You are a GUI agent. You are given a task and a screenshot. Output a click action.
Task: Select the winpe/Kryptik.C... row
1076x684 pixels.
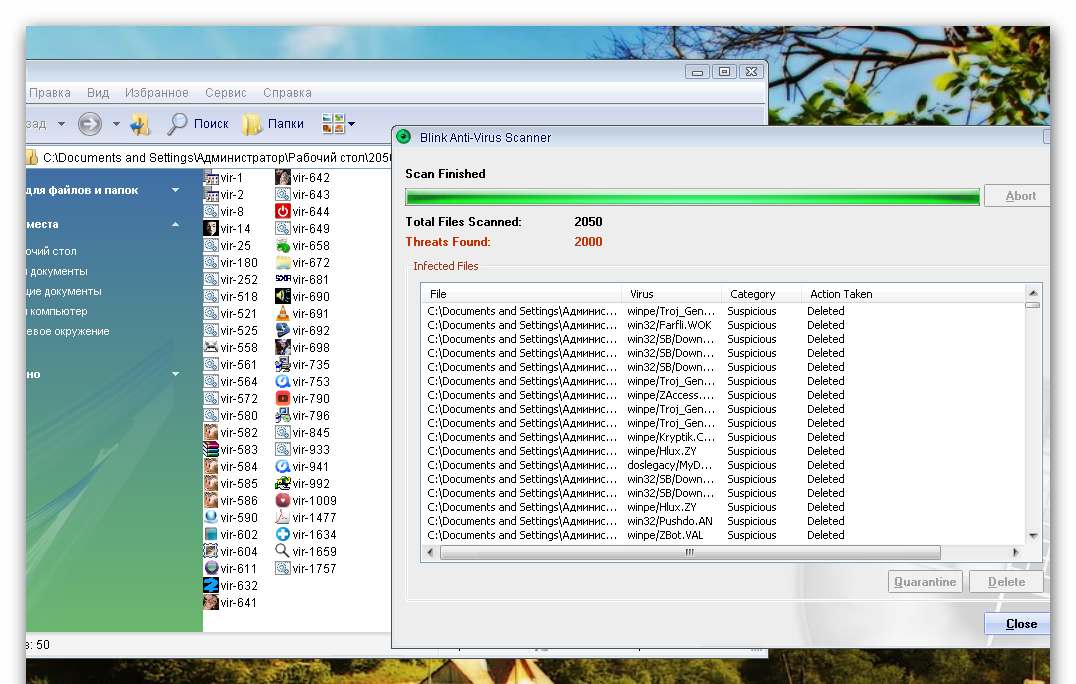[723, 437]
